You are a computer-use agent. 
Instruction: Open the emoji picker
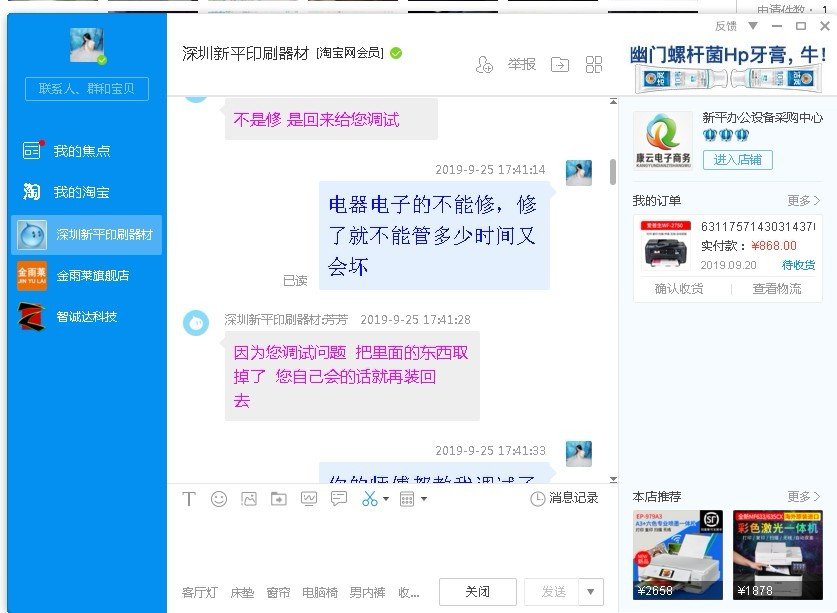(x=219, y=499)
